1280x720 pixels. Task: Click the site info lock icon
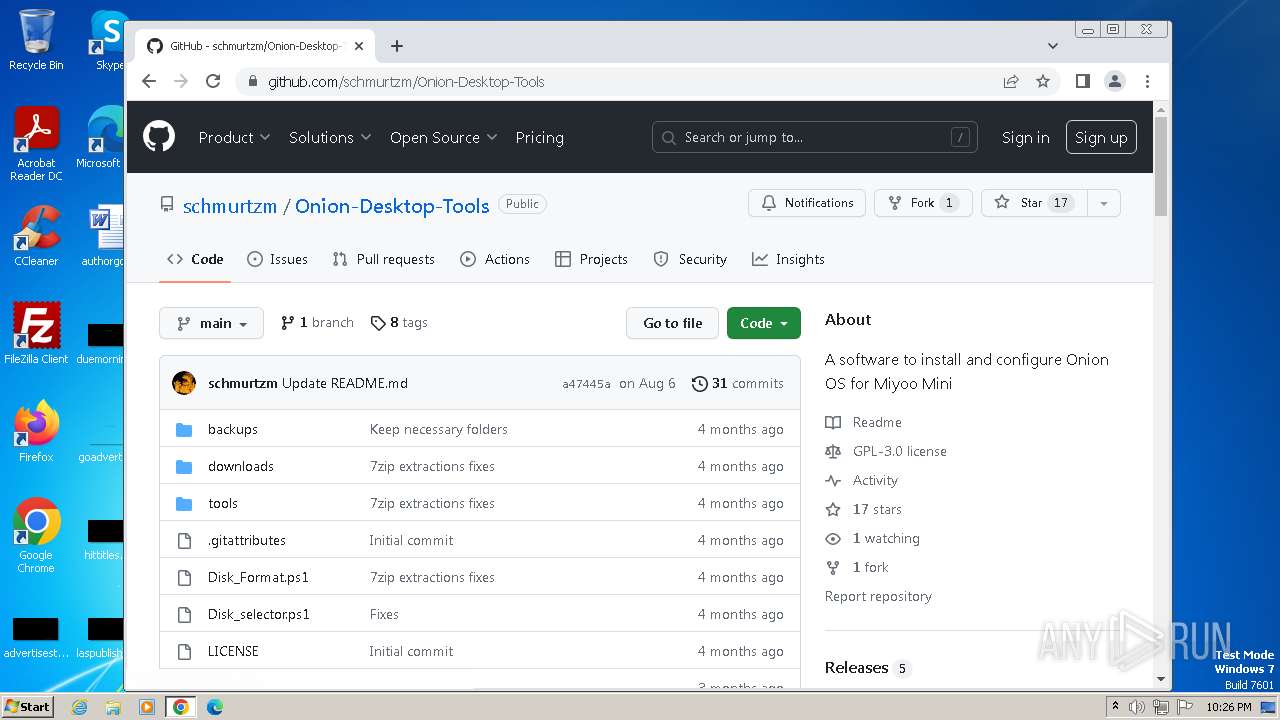pyautogui.click(x=251, y=82)
